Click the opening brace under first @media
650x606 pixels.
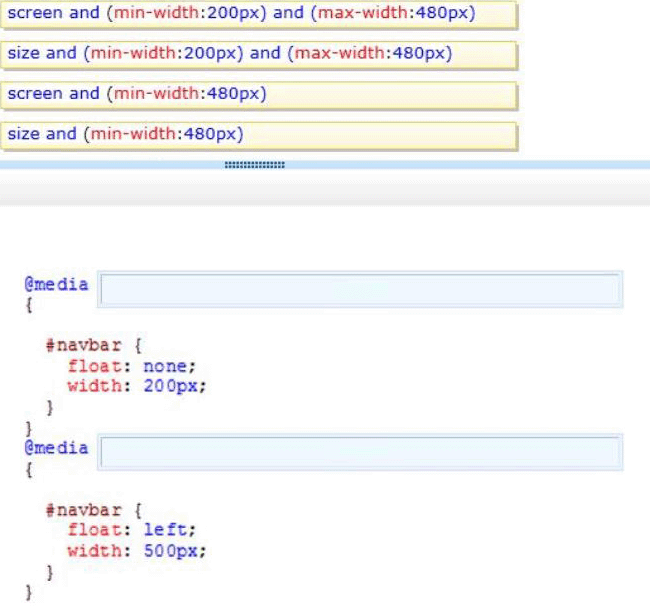tap(29, 306)
